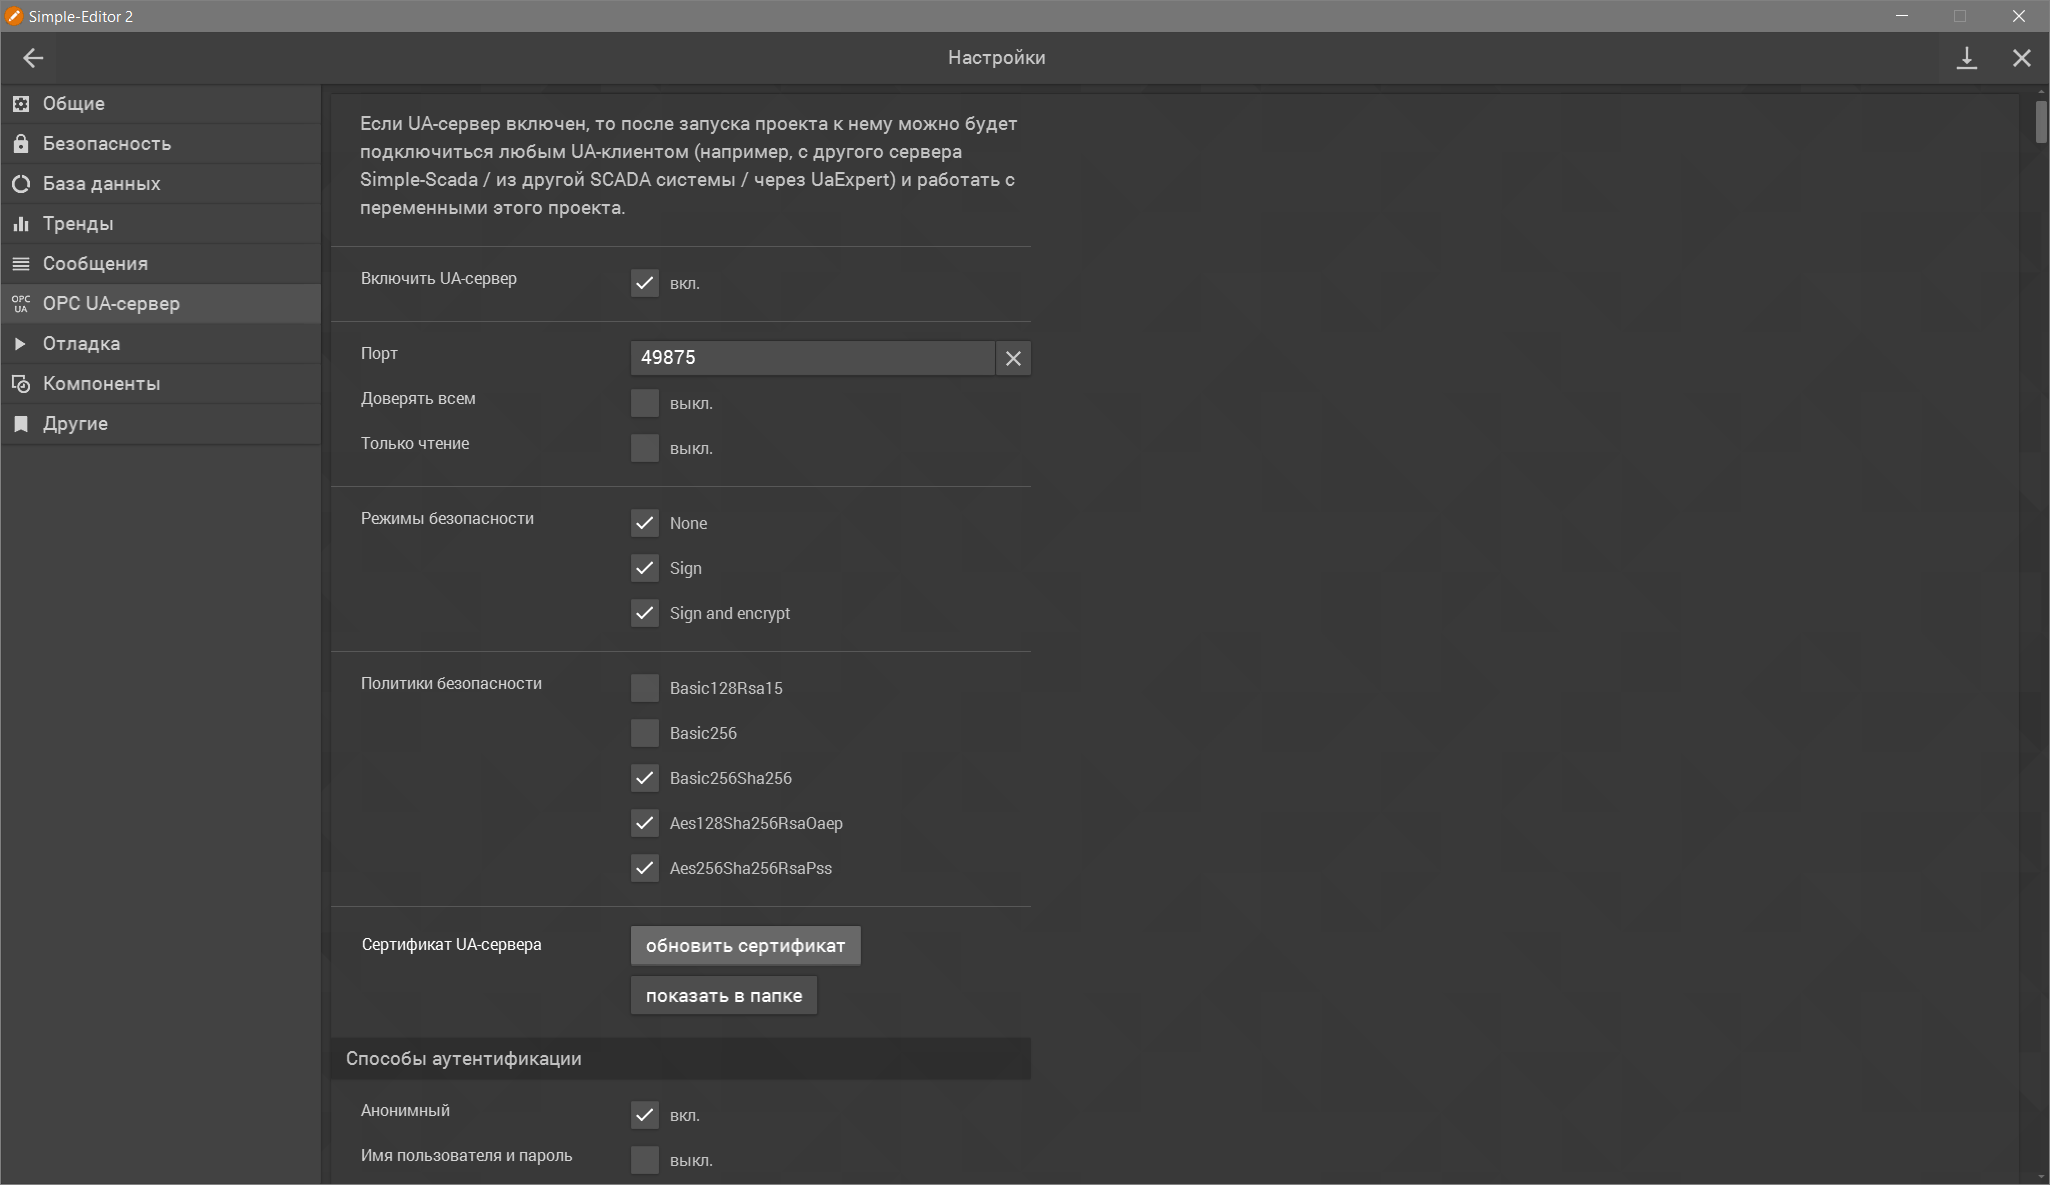Uncheck Sign and encrypt mode
2050x1185 pixels.
(645, 613)
